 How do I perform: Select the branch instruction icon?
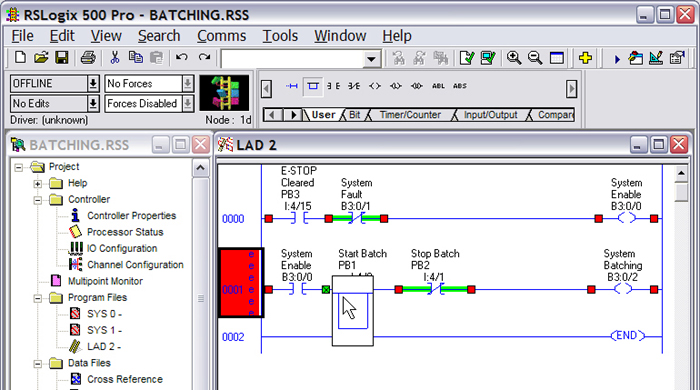coord(313,86)
